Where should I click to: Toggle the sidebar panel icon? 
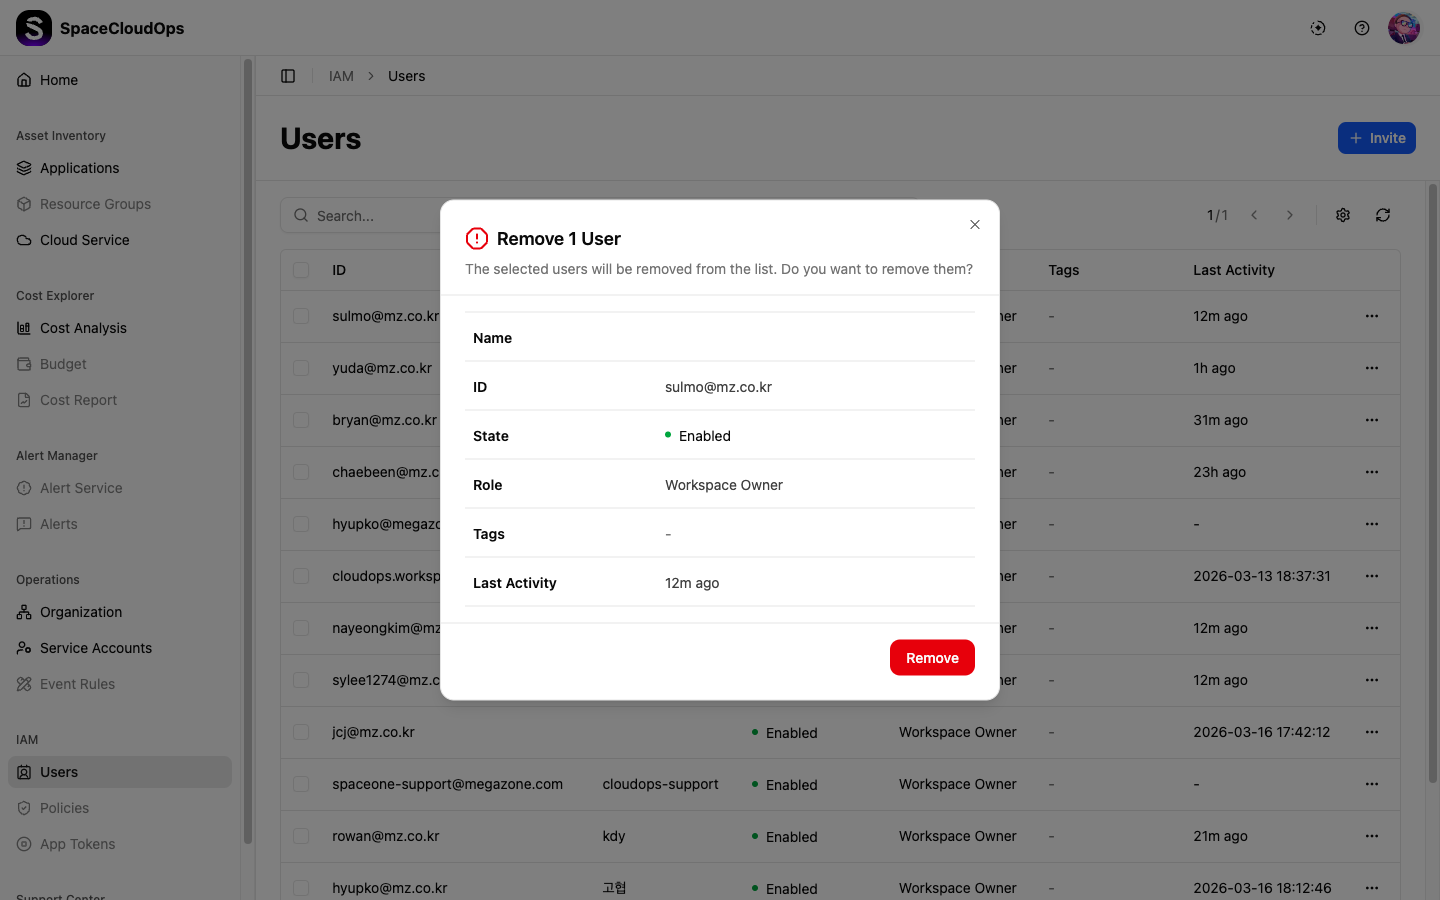(x=288, y=76)
